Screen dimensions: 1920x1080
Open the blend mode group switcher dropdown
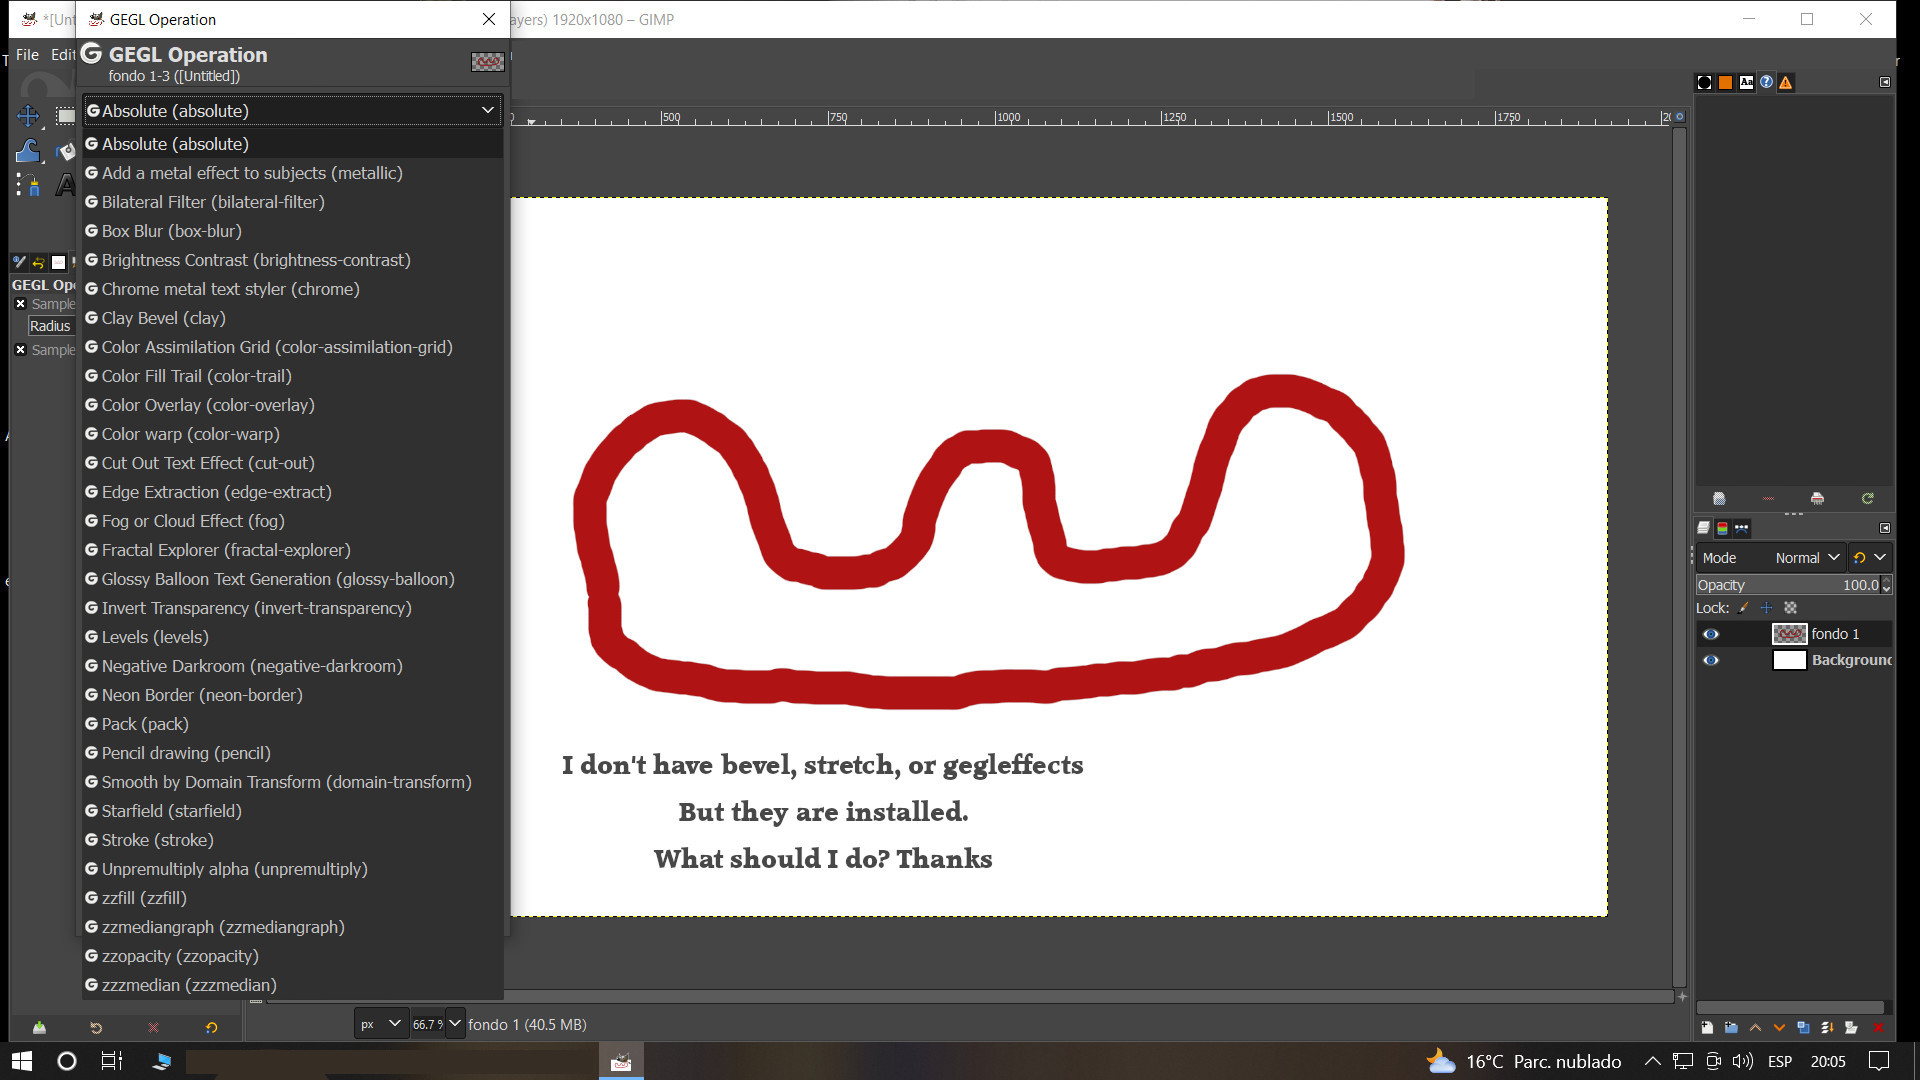click(x=1869, y=558)
